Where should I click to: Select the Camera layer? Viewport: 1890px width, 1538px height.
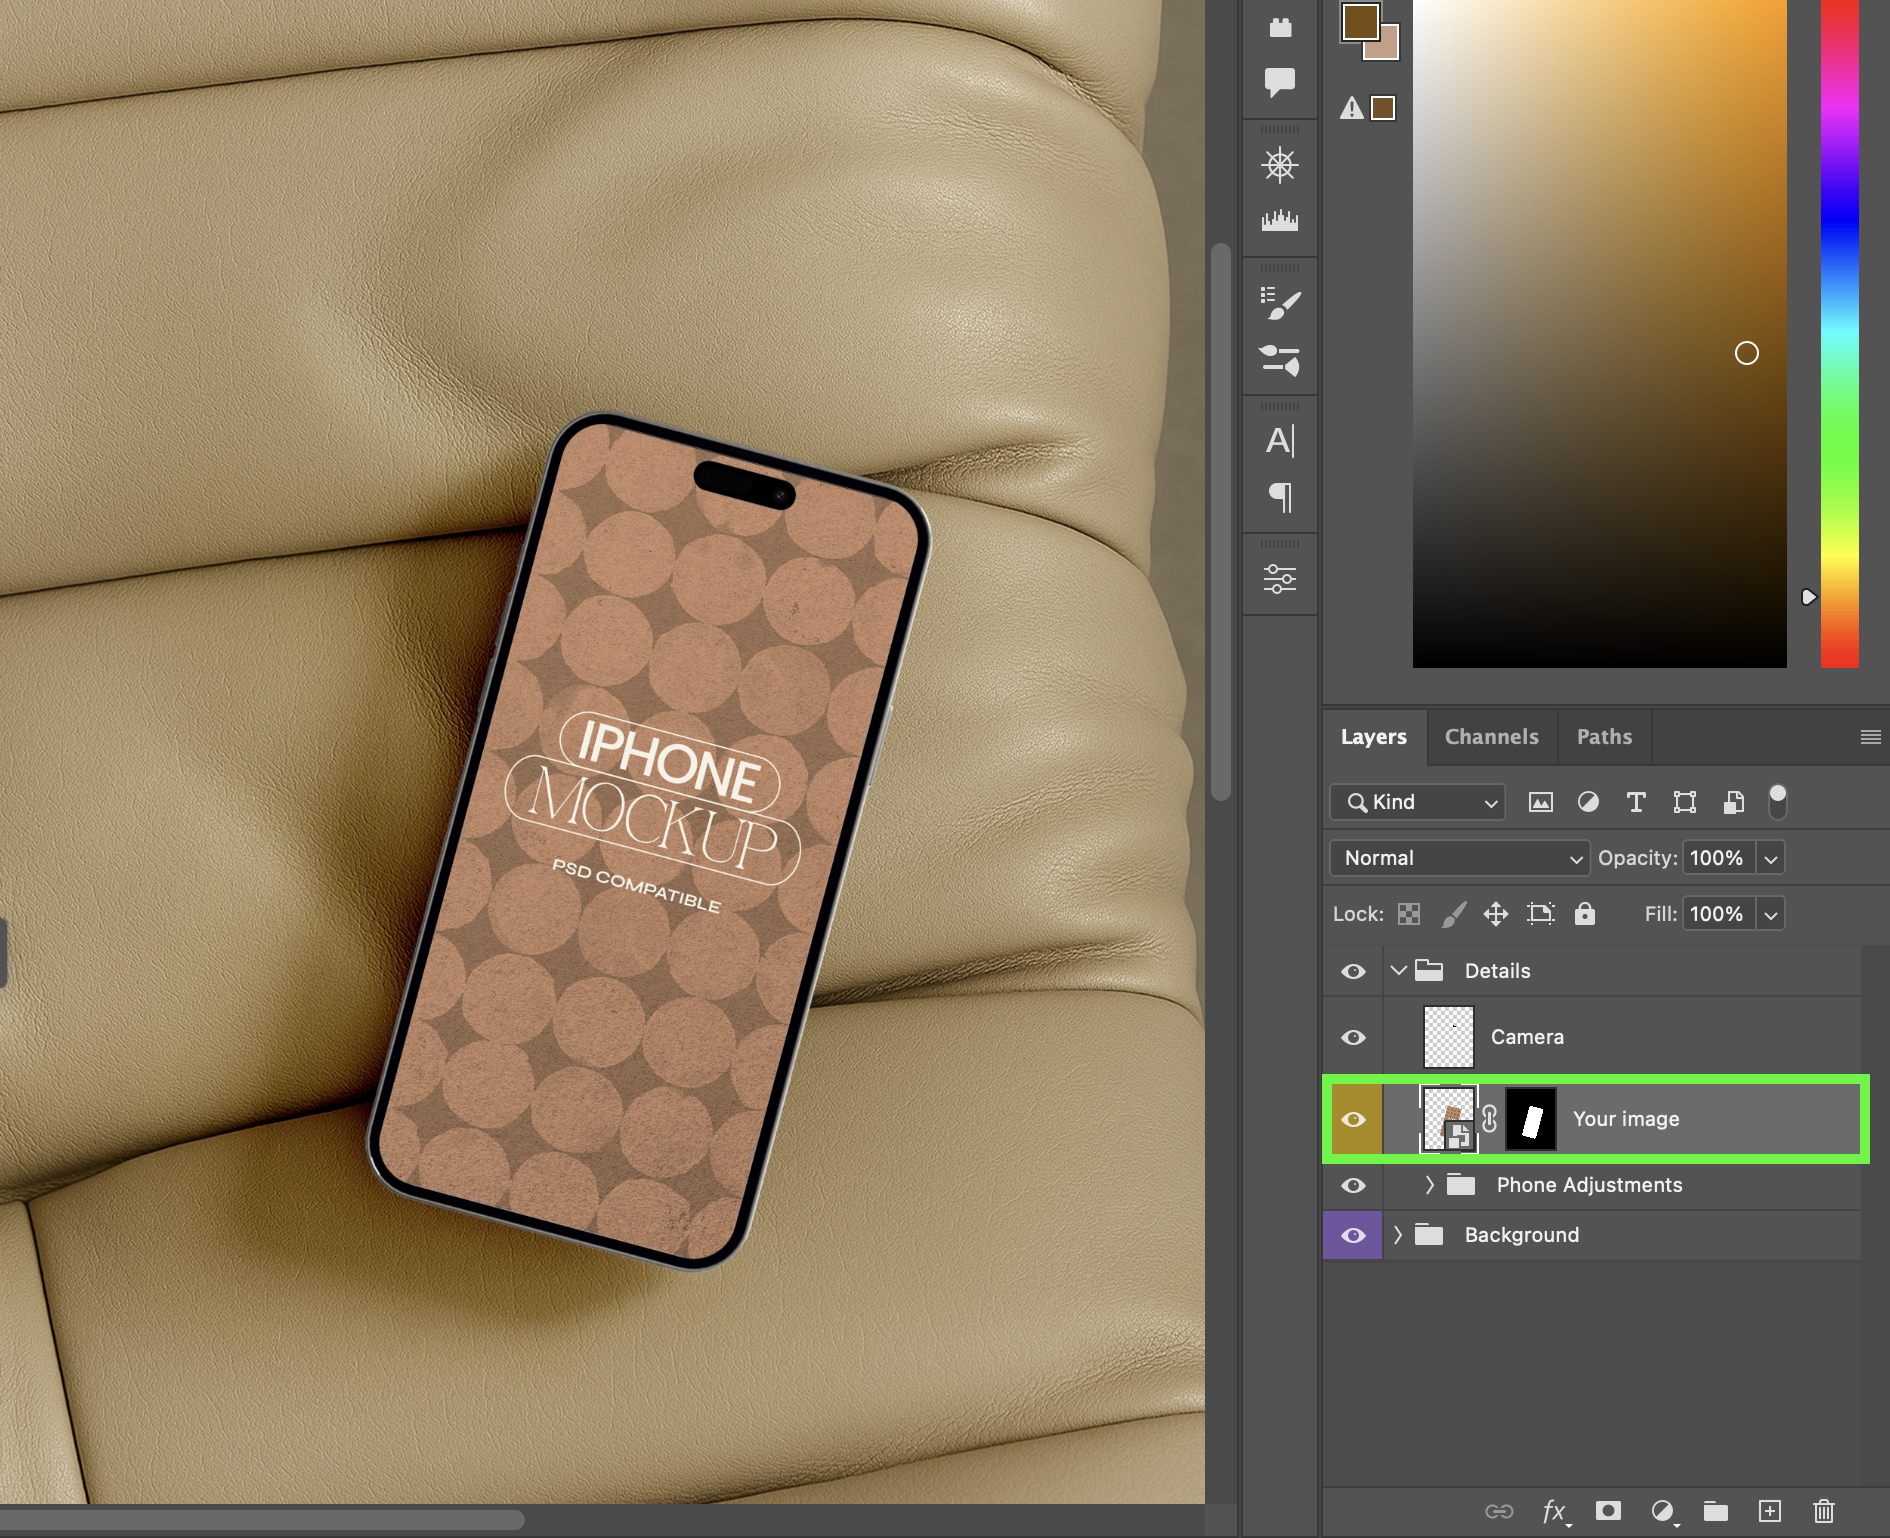1622,1037
